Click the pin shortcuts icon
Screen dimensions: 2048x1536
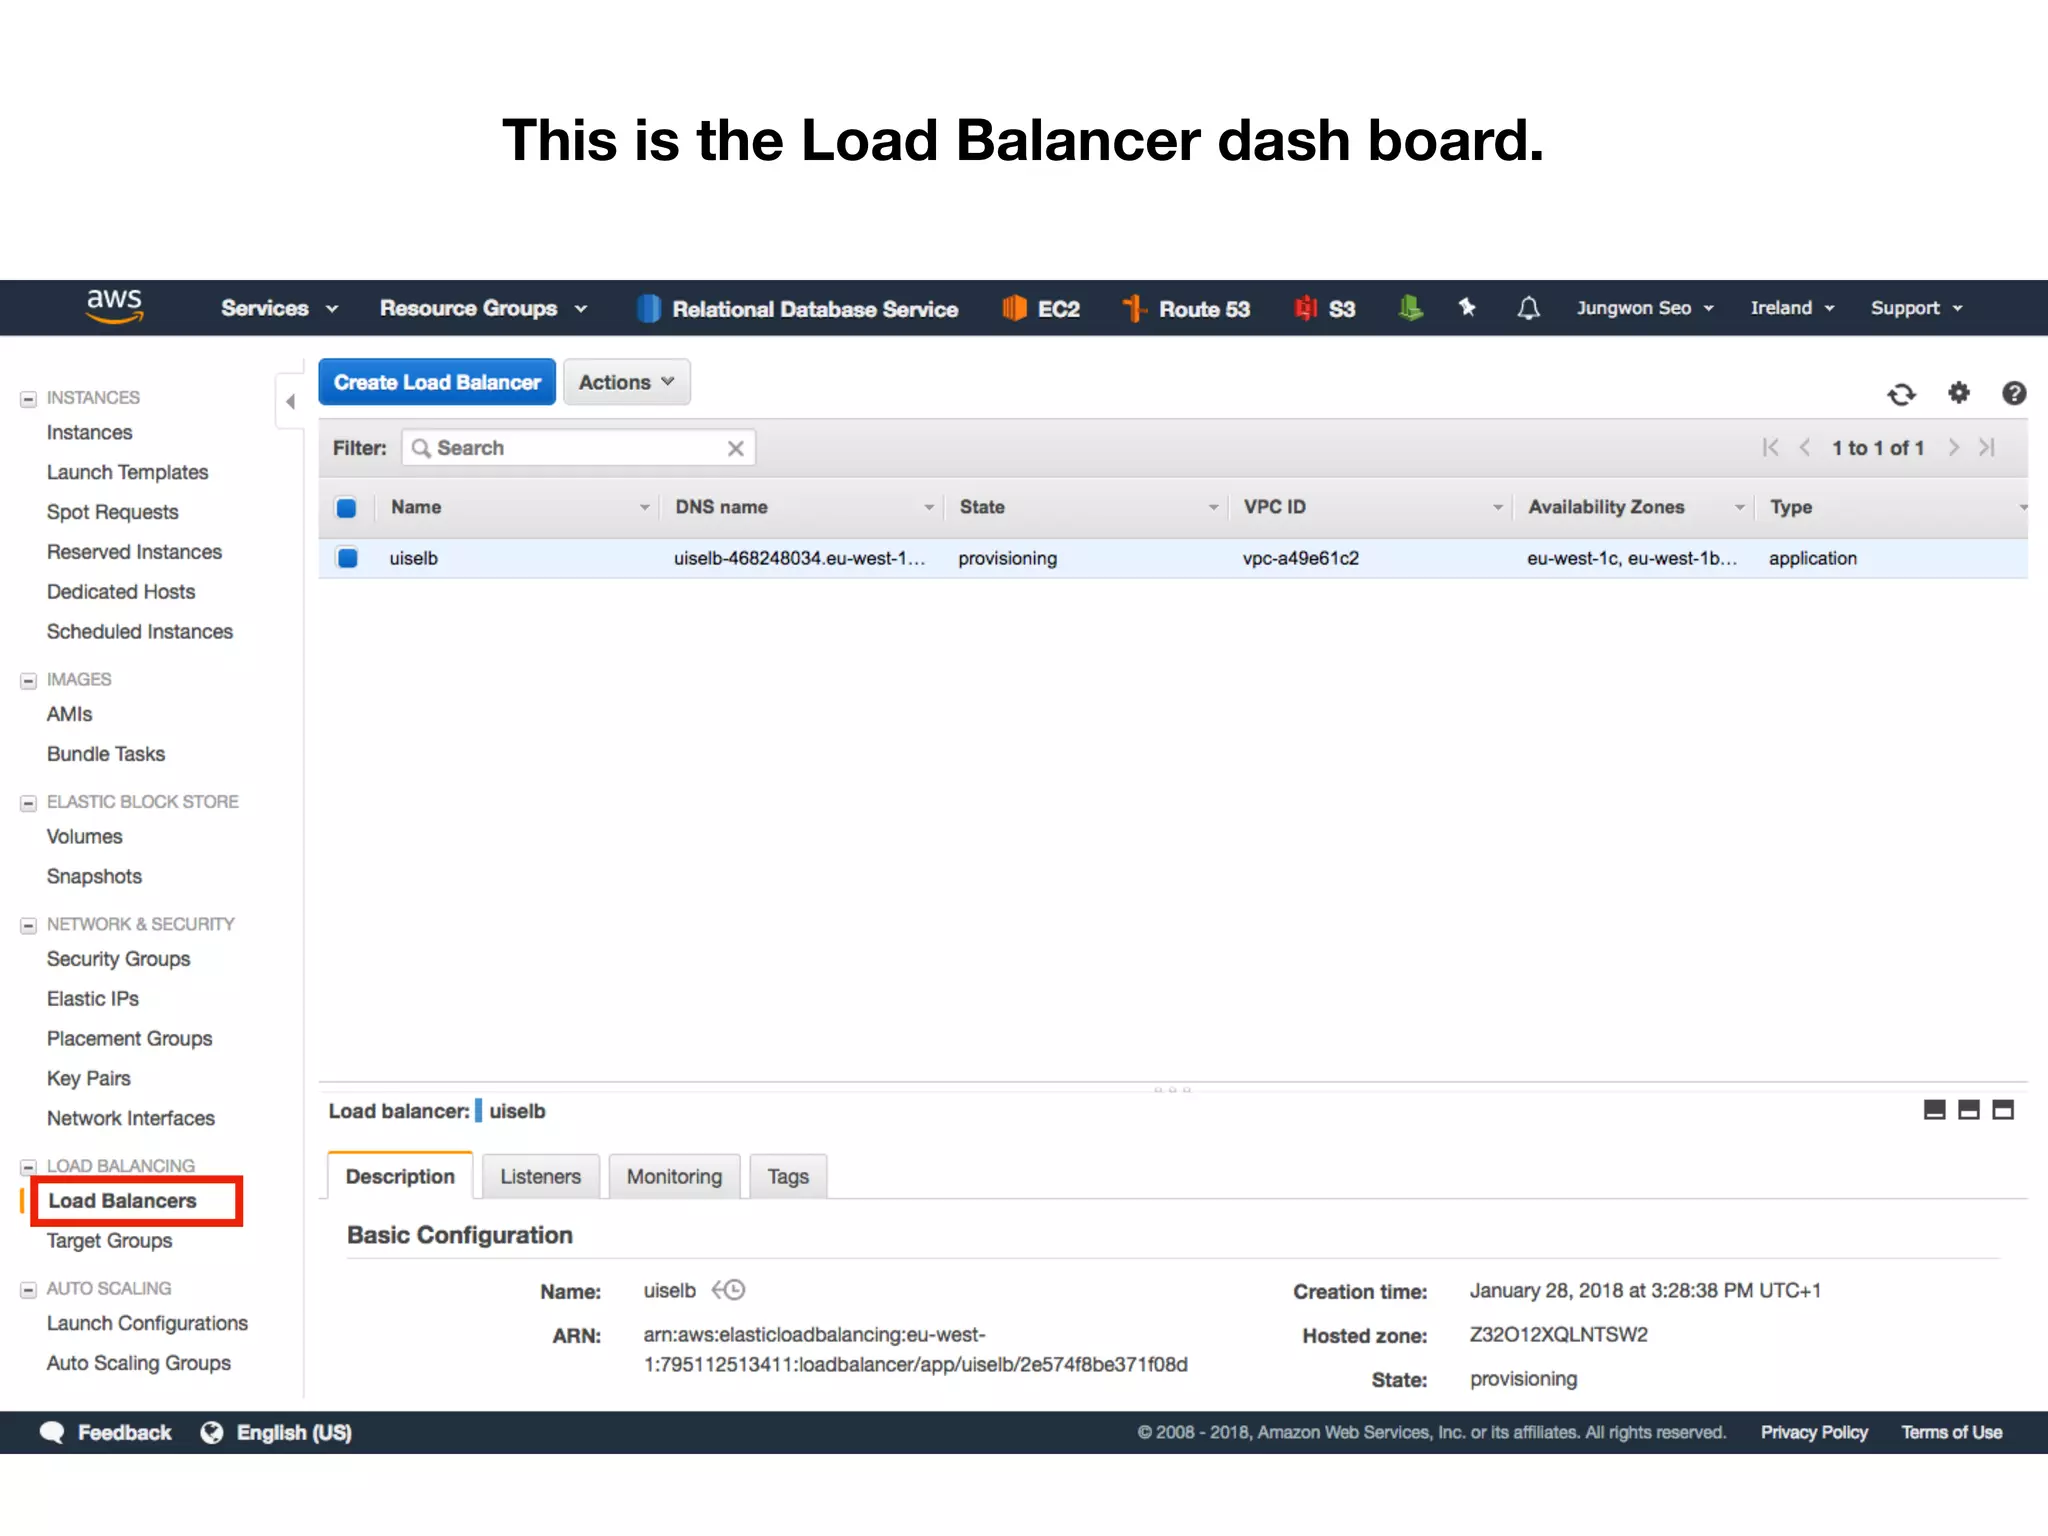(x=1467, y=307)
